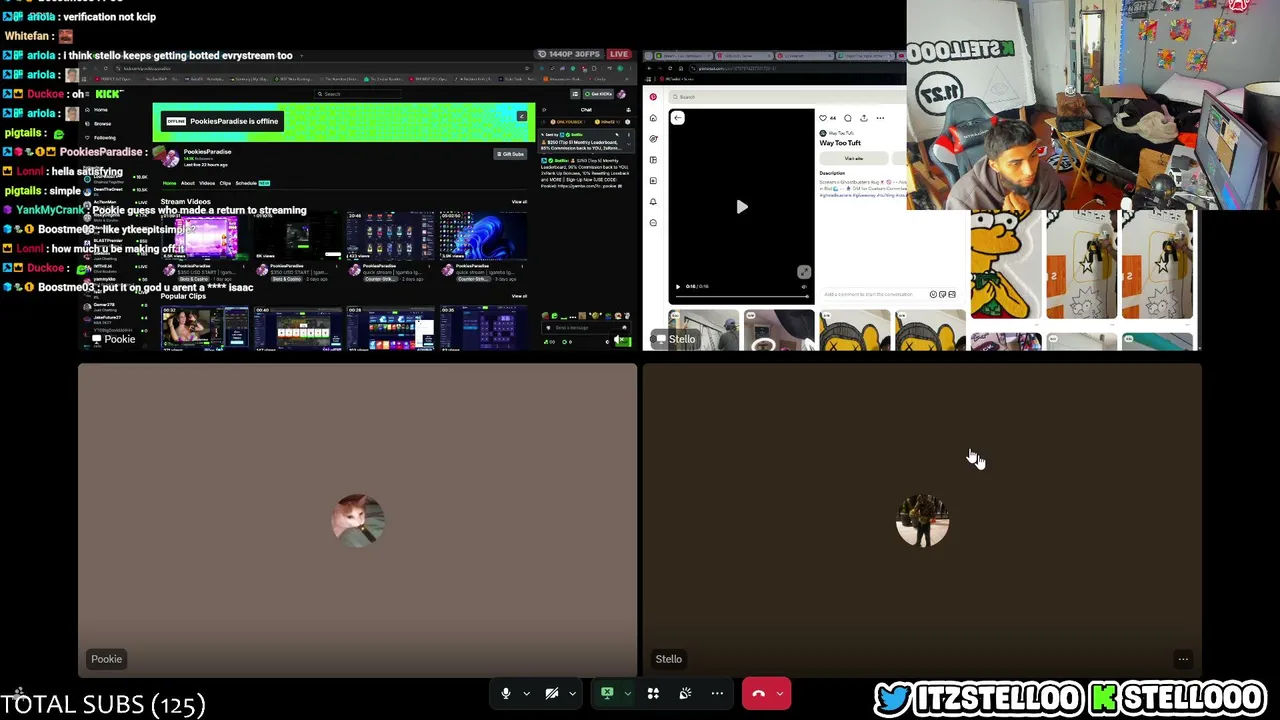Click the Gift Subs button
Image resolution: width=1280 pixels, height=720 pixels.
511,154
